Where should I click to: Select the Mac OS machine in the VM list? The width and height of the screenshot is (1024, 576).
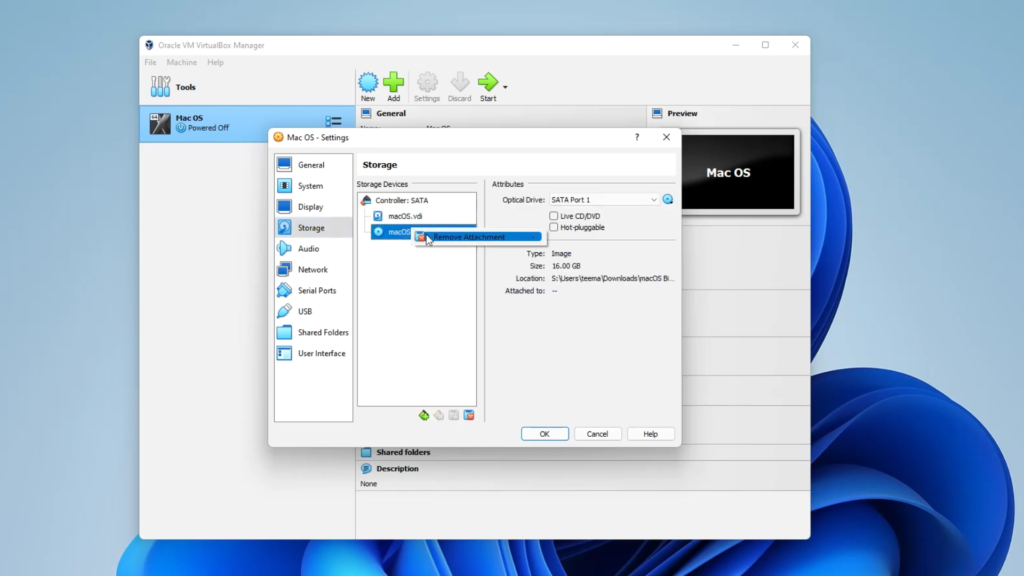point(248,123)
